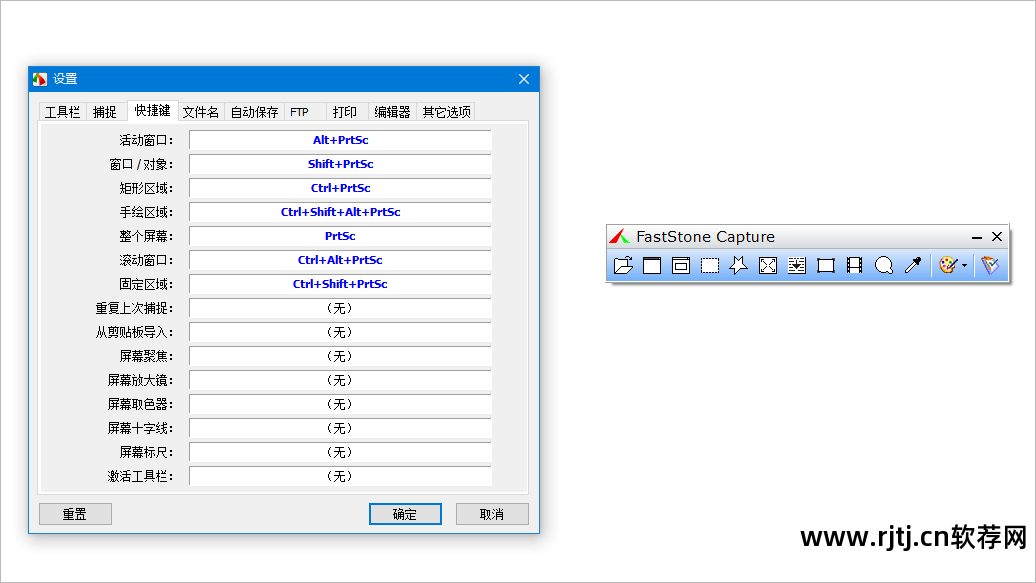Switch to the 捕捉 tab

point(104,112)
